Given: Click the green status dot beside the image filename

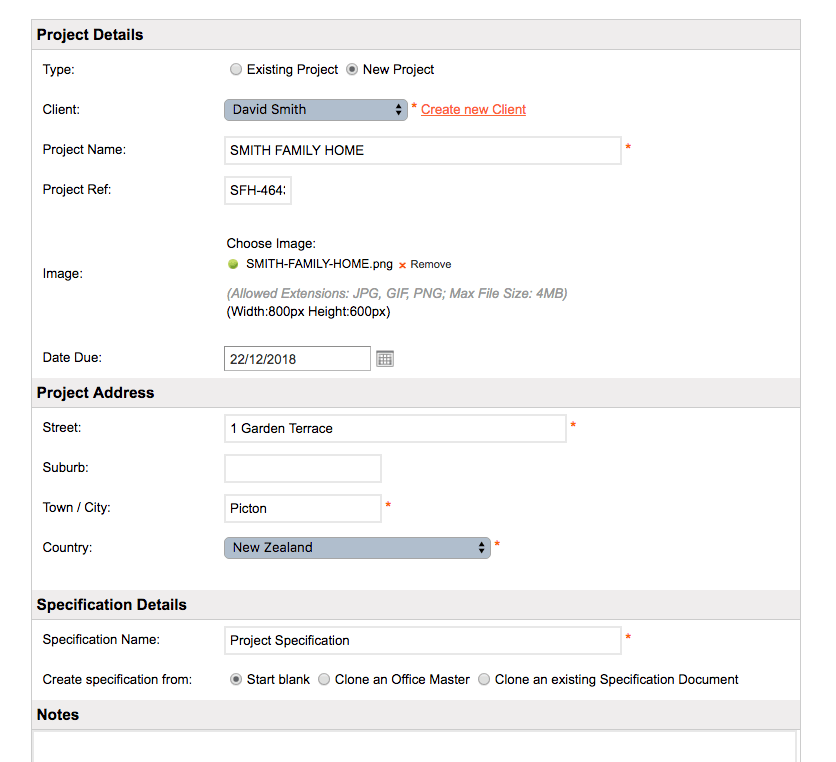Looking at the screenshot, I should pyautogui.click(x=232, y=264).
